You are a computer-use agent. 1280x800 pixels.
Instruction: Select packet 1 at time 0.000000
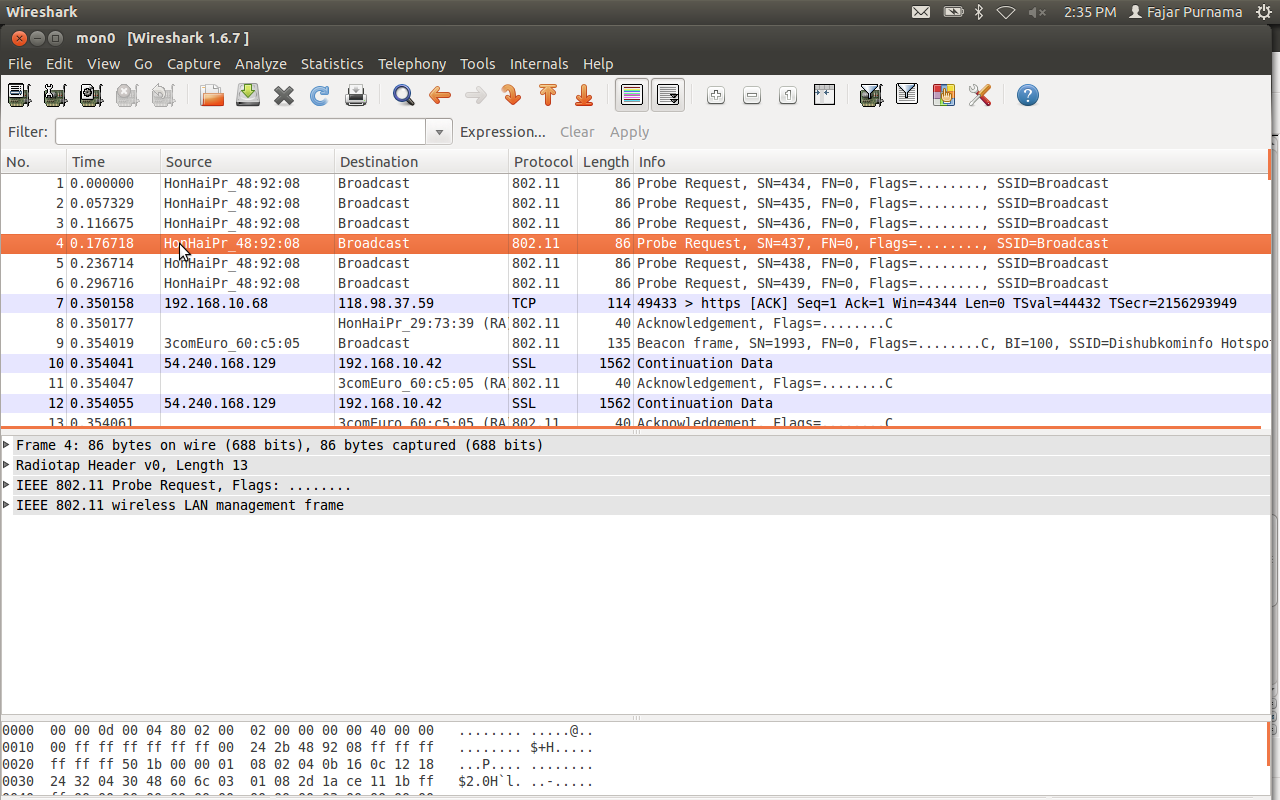(636, 183)
